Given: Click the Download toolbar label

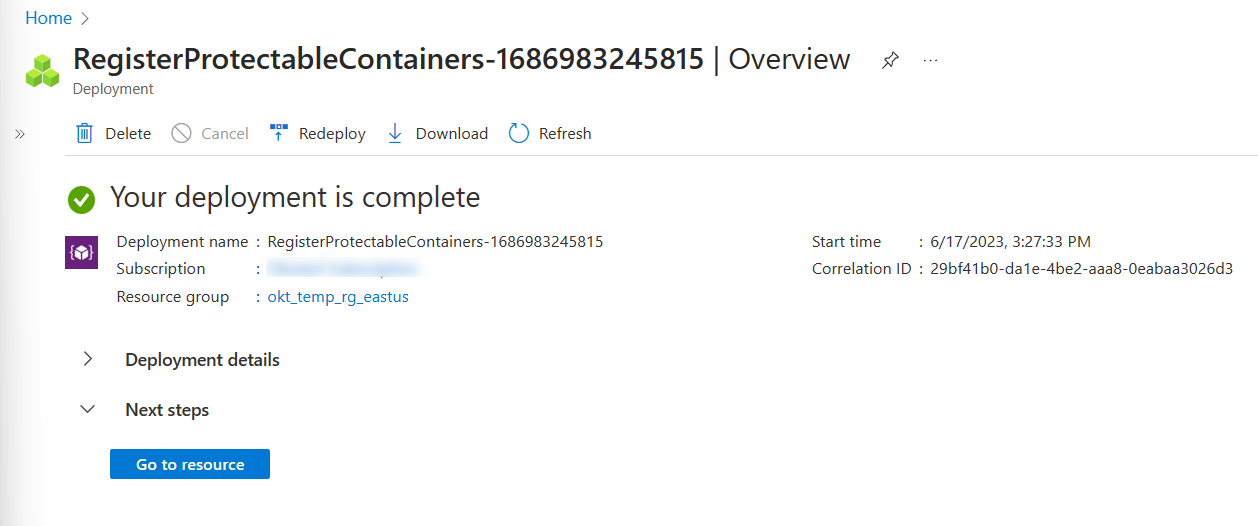Looking at the screenshot, I should coord(452,134).
